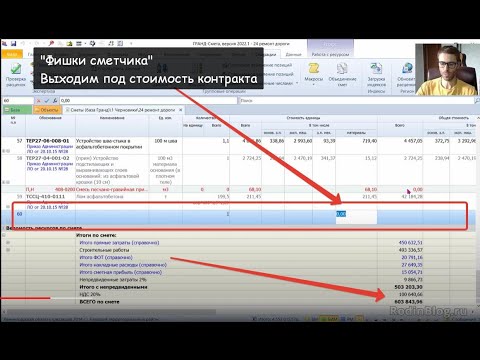Switch to the orange Объекты tab
480x360 pixels.
[x=47, y=110]
